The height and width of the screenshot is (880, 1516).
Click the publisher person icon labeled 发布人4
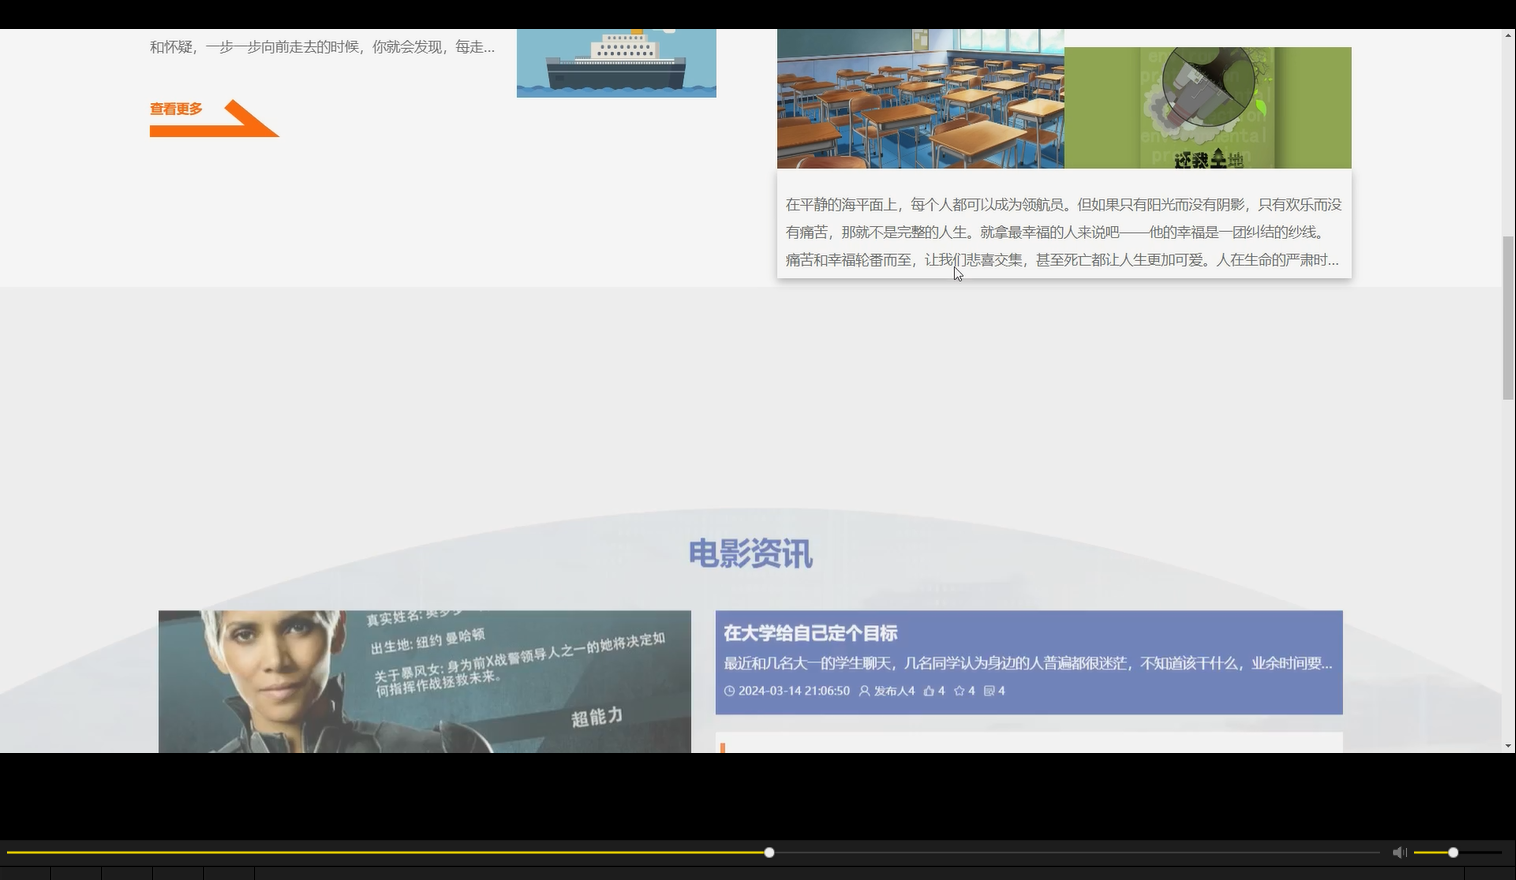(862, 690)
